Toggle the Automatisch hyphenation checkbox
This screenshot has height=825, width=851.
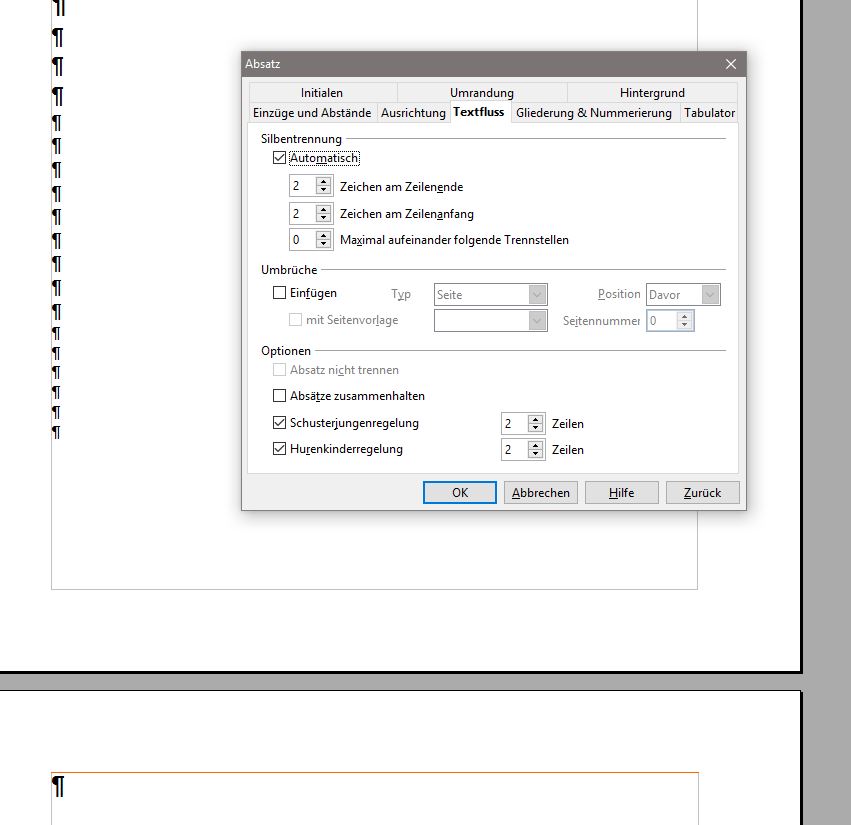pyautogui.click(x=279, y=158)
